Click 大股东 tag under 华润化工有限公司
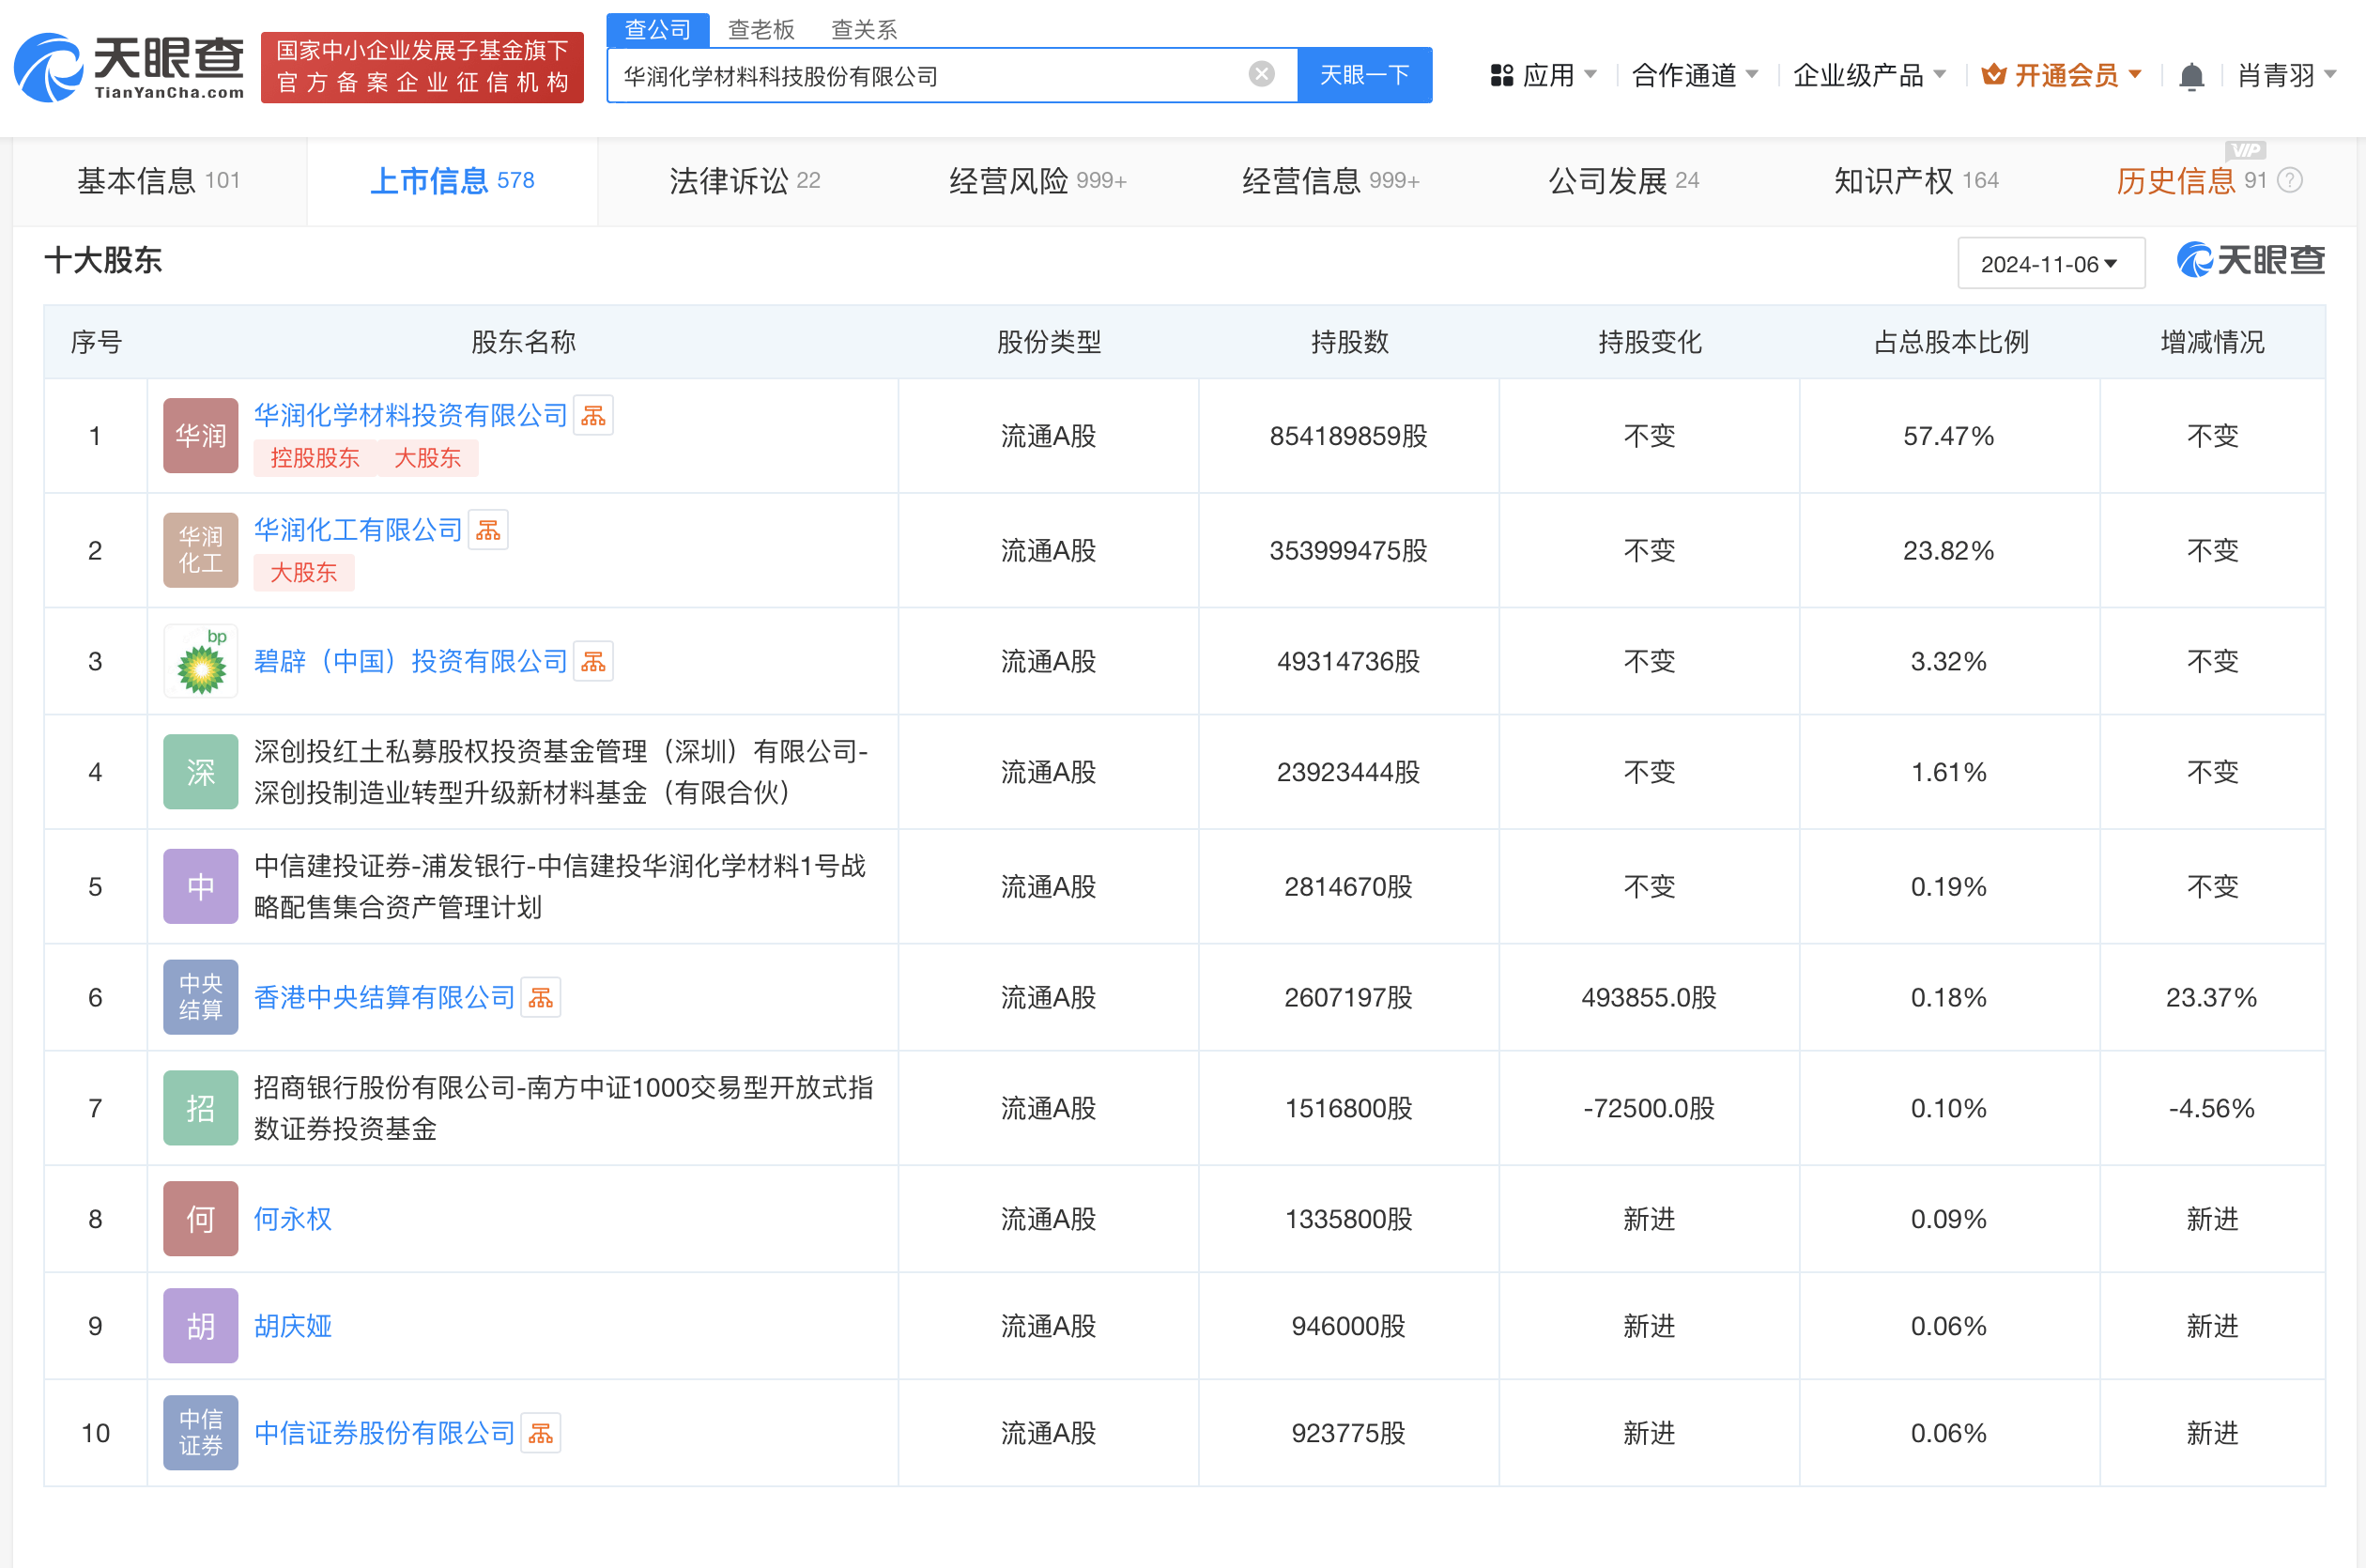The image size is (2366, 1568). pos(304,572)
